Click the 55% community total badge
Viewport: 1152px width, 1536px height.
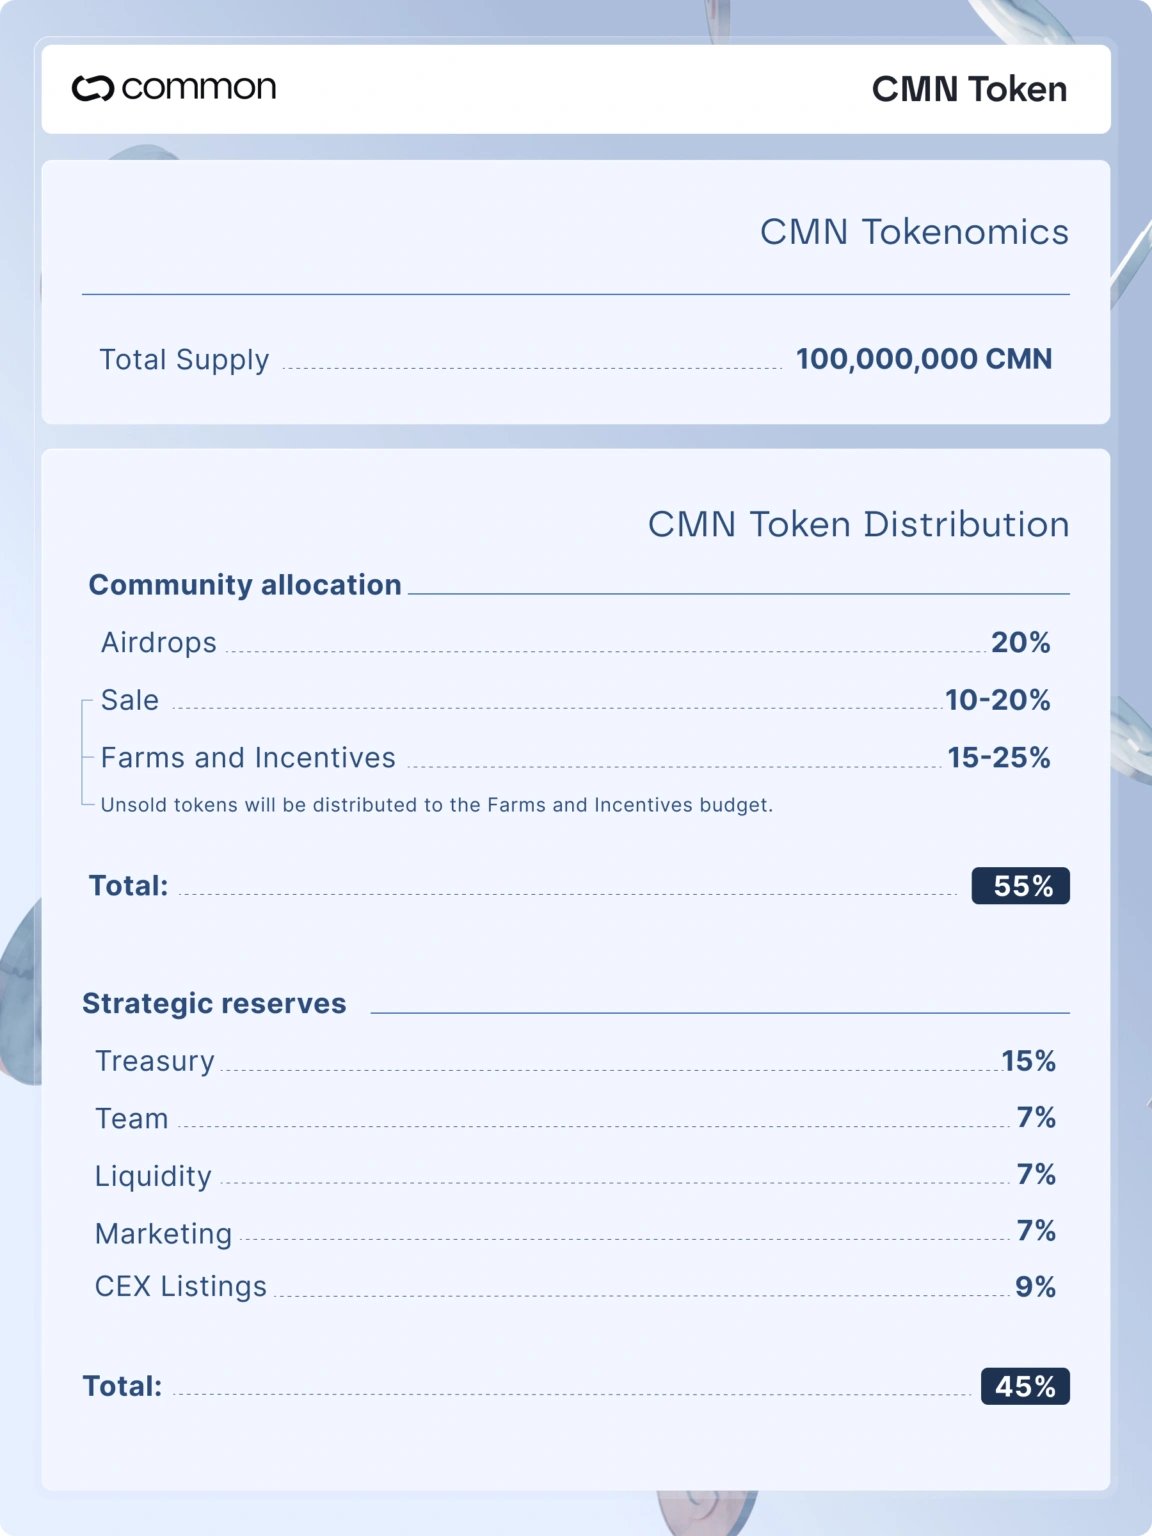point(1021,886)
